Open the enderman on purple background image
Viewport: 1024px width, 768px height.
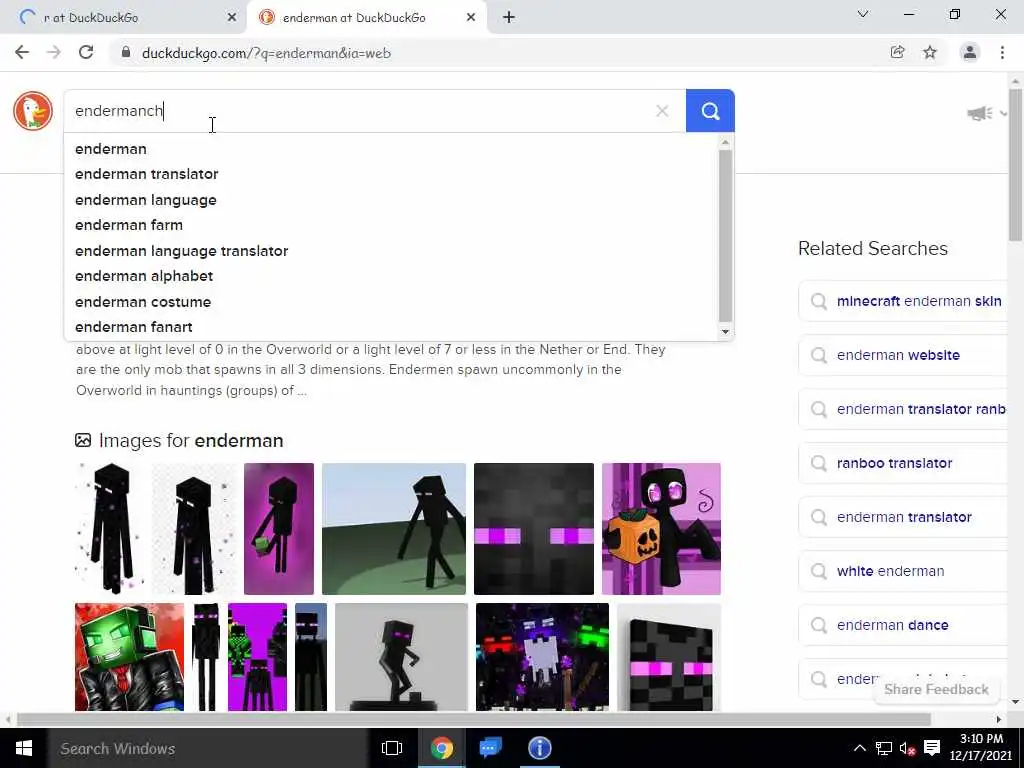tap(279, 529)
